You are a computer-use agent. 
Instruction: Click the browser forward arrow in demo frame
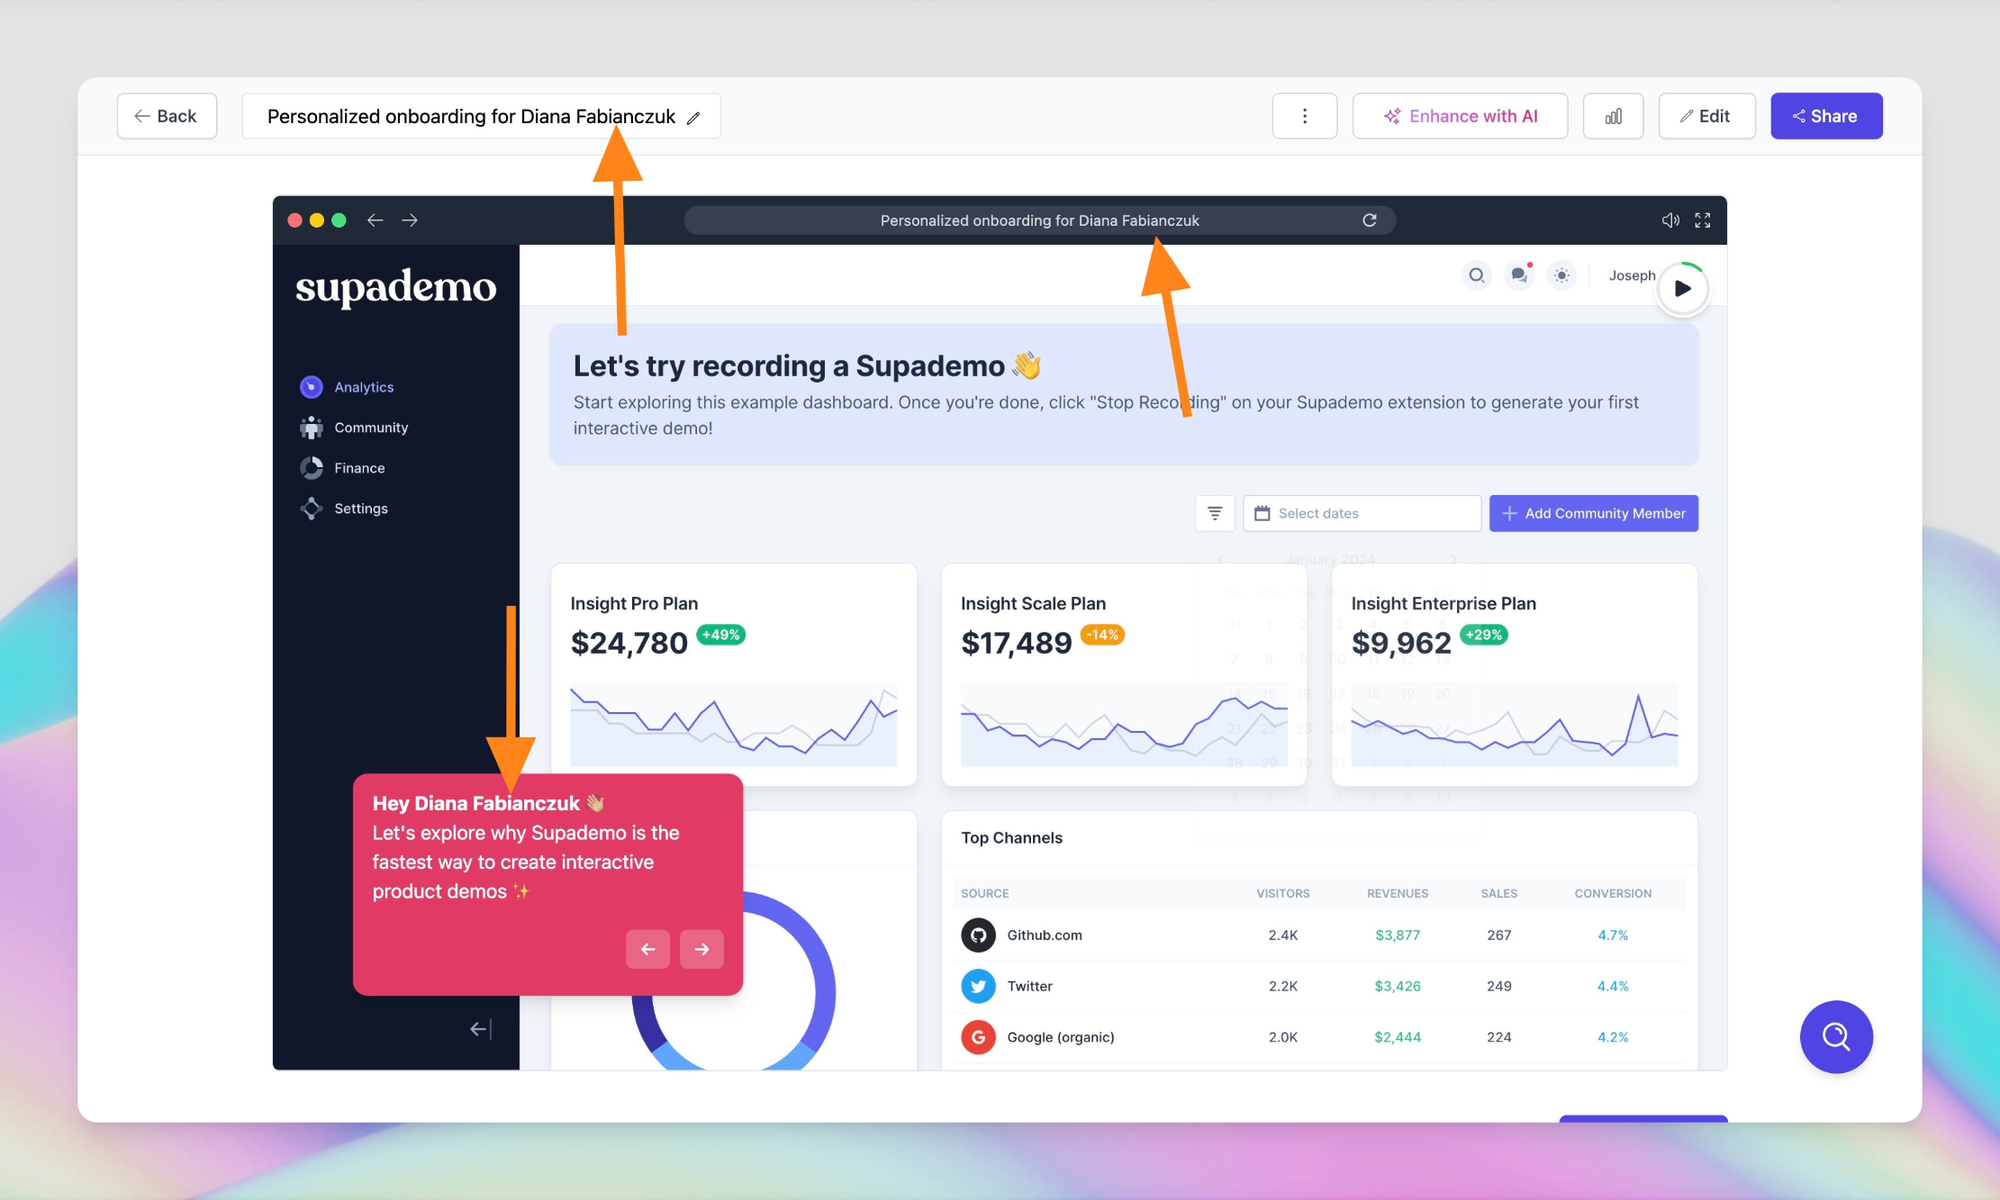coord(410,220)
